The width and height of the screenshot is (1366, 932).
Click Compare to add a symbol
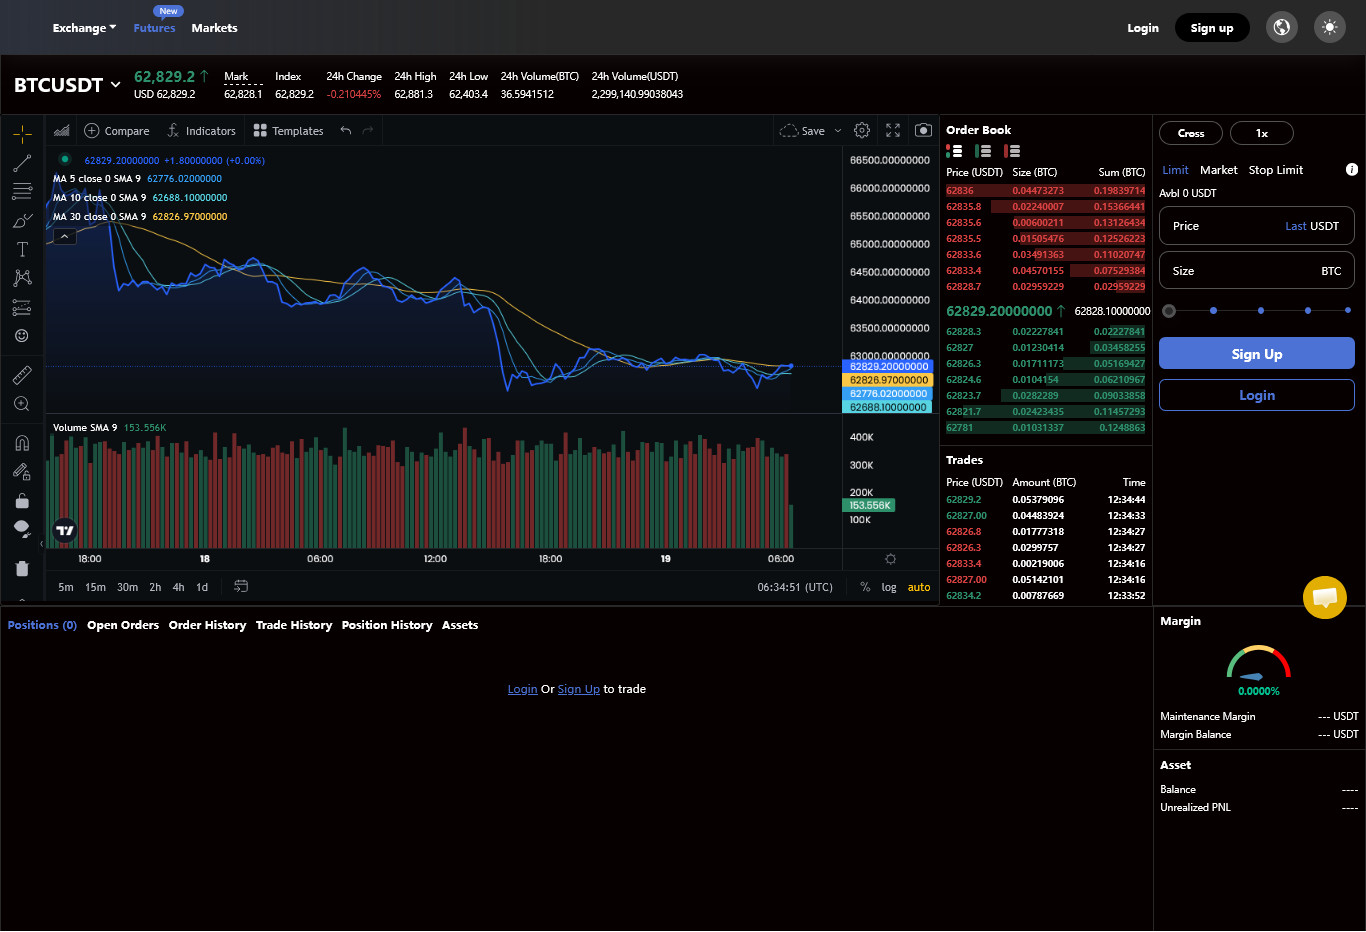click(117, 131)
